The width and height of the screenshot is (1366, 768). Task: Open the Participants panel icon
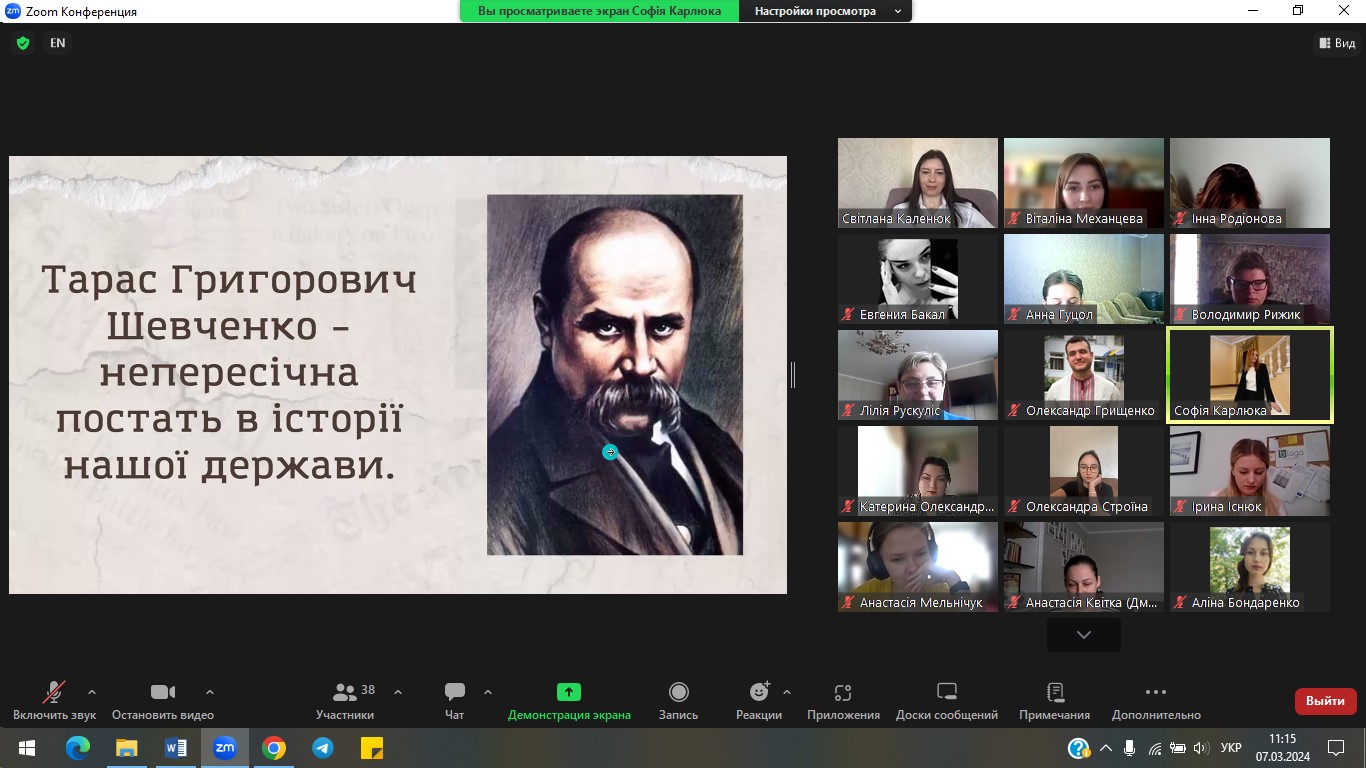345,692
